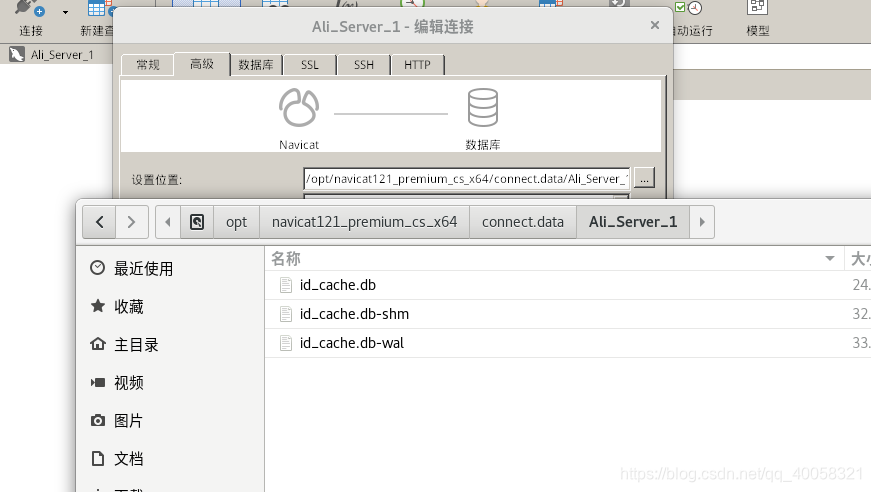Screen dimensions: 871x492
Task: Go forward in file chooser
Action: pos(131,222)
